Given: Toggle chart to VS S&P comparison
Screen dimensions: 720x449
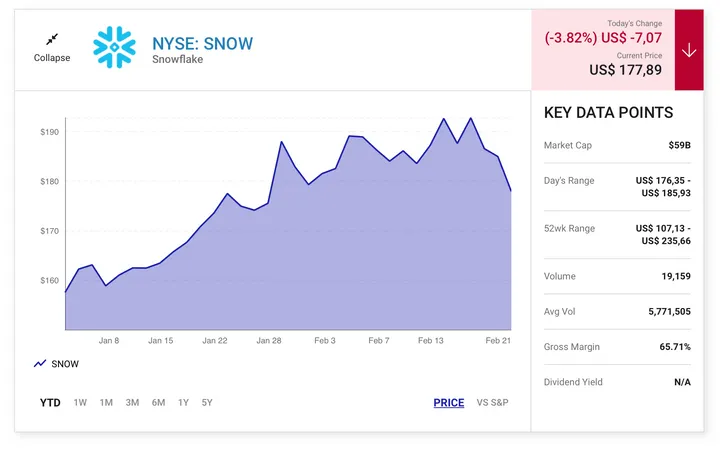Looking at the screenshot, I should (492, 403).
